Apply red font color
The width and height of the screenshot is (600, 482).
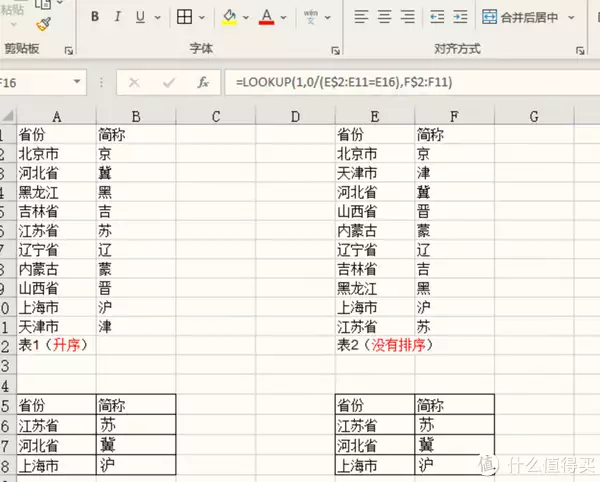[267, 17]
